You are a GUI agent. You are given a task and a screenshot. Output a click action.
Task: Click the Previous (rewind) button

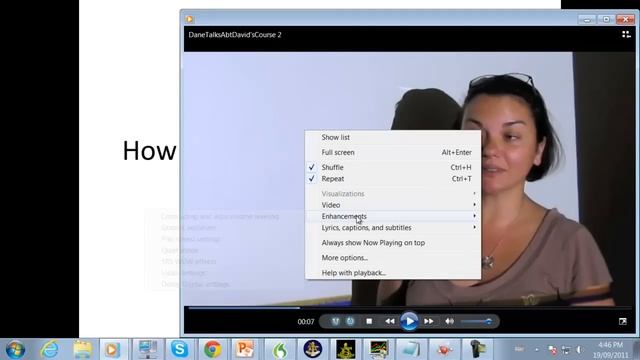point(390,321)
